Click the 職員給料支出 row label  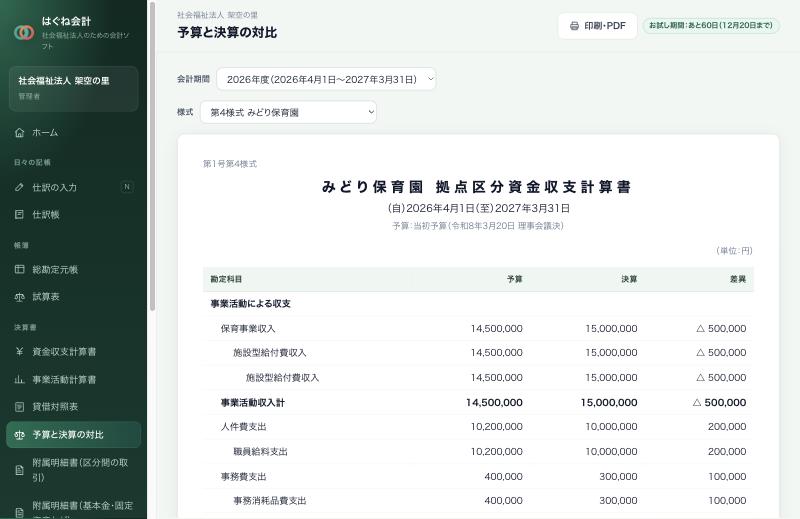point(260,452)
